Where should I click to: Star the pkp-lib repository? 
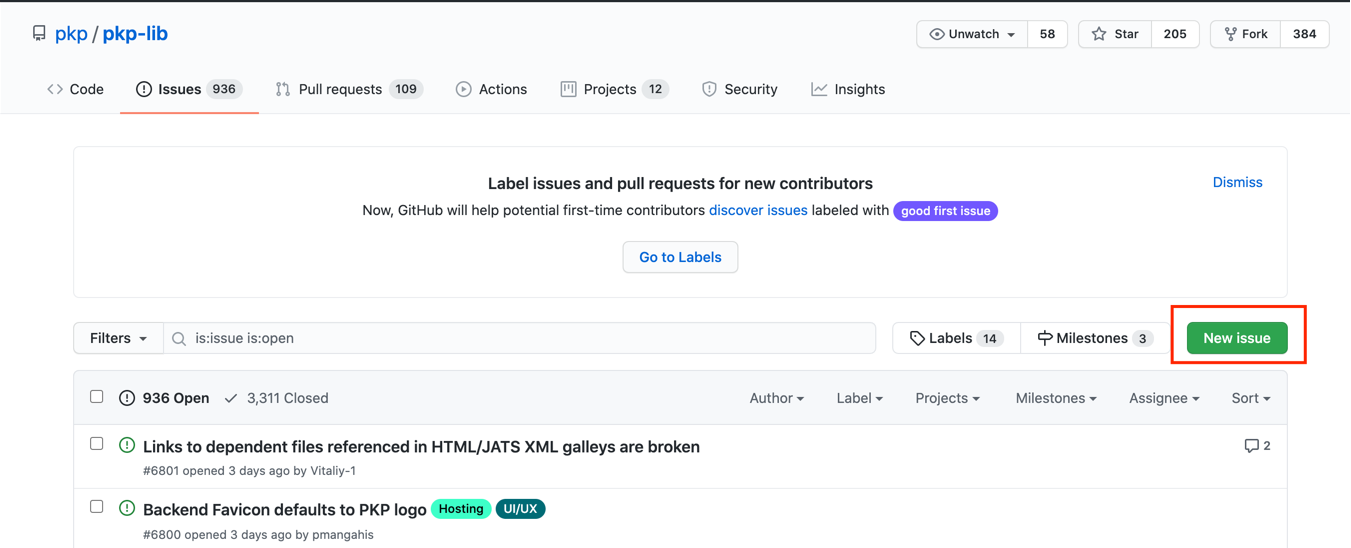[1115, 34]
